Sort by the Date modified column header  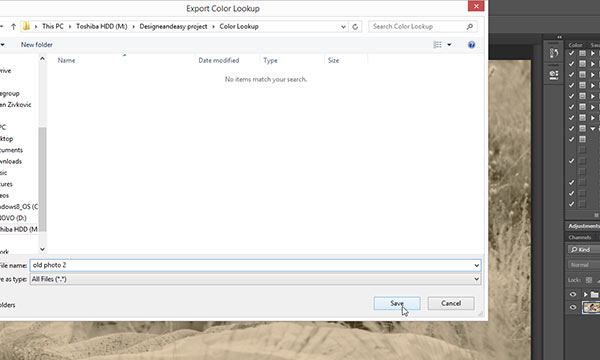(219, 60)
